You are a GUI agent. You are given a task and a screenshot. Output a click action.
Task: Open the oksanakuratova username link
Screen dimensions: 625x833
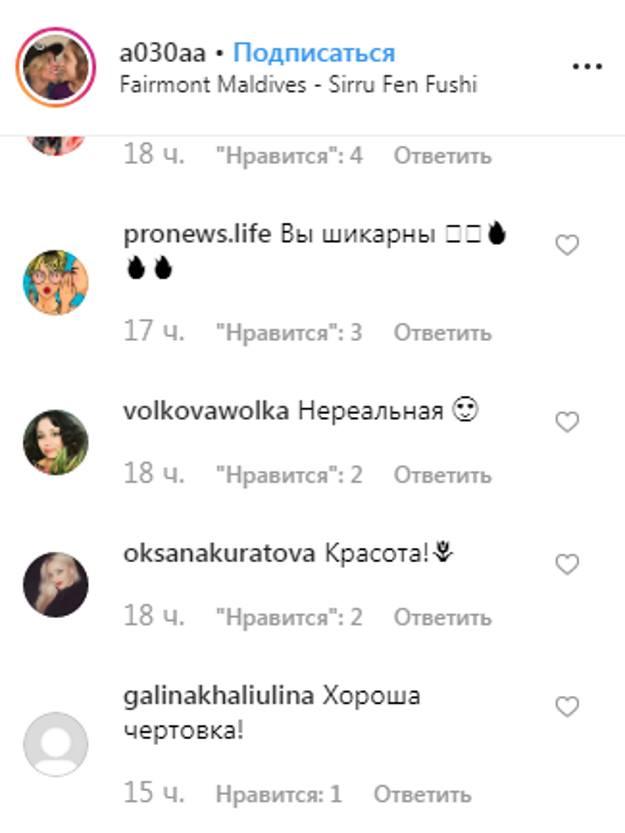(219, 554)
